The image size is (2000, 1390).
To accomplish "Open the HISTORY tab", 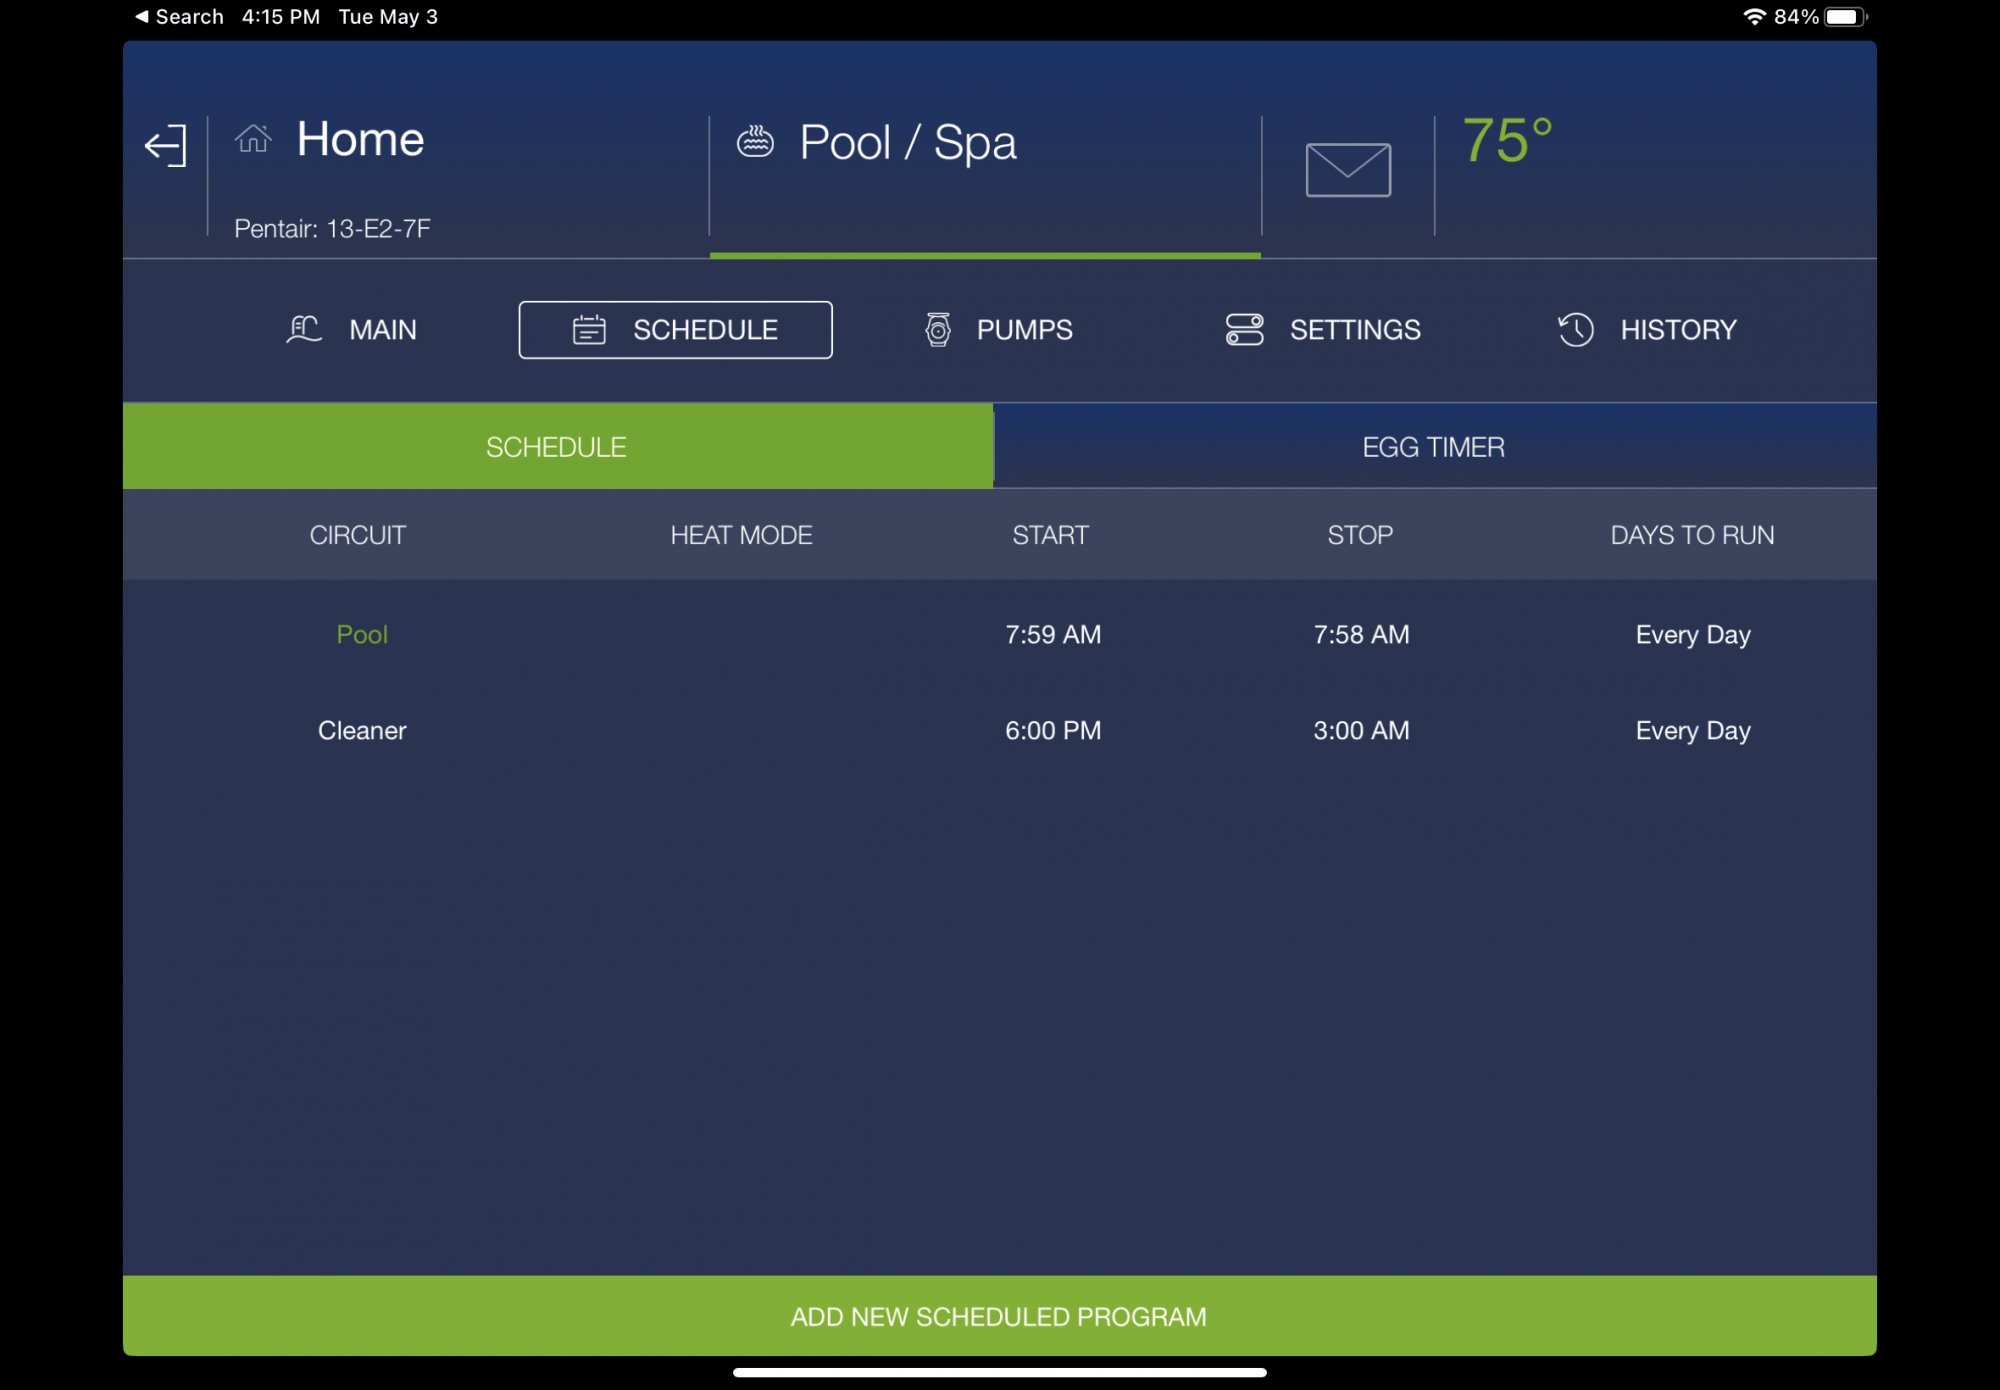I will pos(1646,329).
